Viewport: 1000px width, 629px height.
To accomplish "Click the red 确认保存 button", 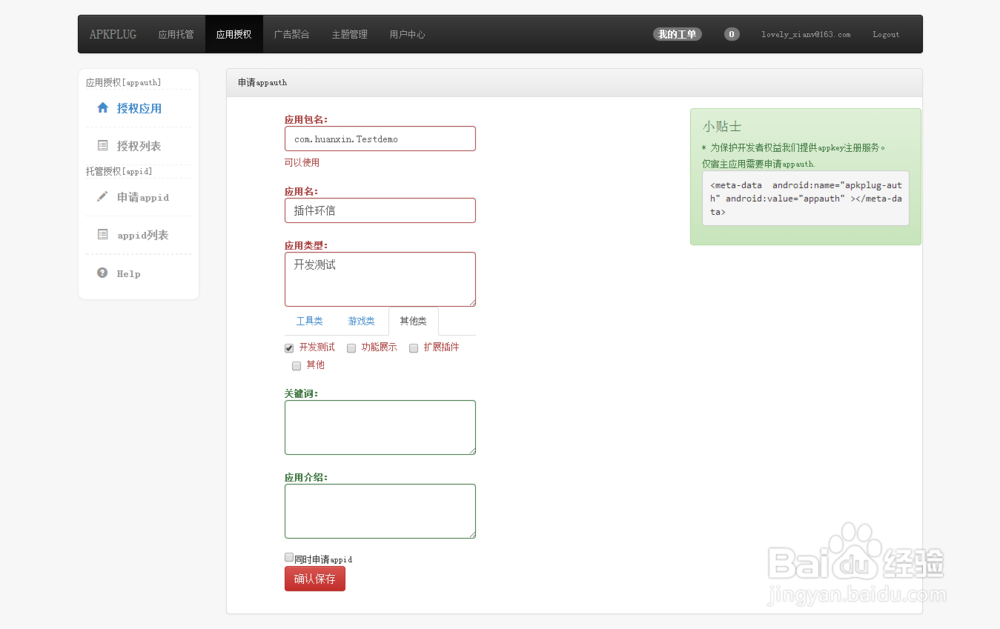I will coord(315,579).
